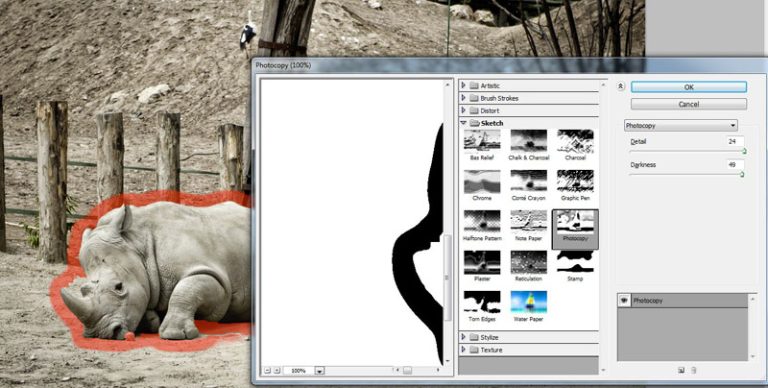Click the Detail slider track

tap(687, 151)
